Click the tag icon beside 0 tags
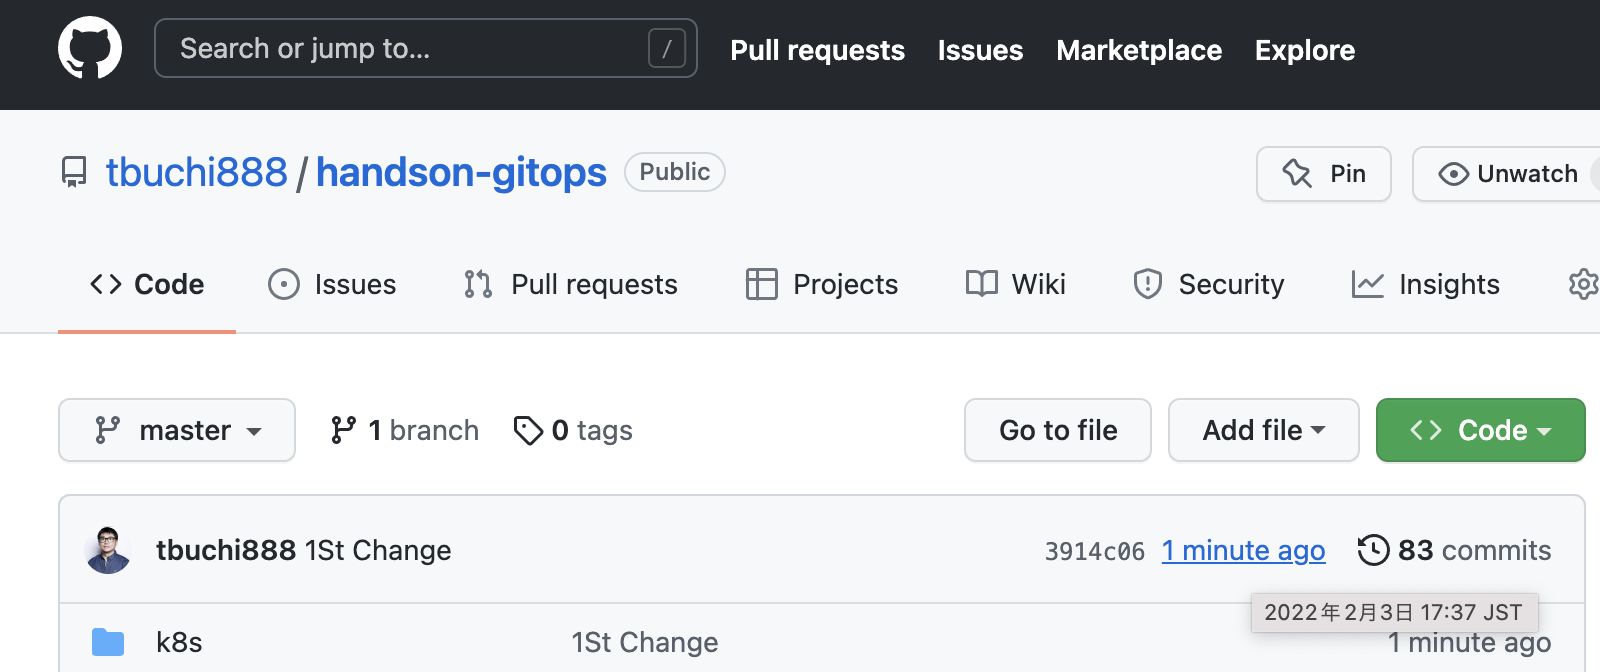1600x672 pixels. (x=527, y=430)
